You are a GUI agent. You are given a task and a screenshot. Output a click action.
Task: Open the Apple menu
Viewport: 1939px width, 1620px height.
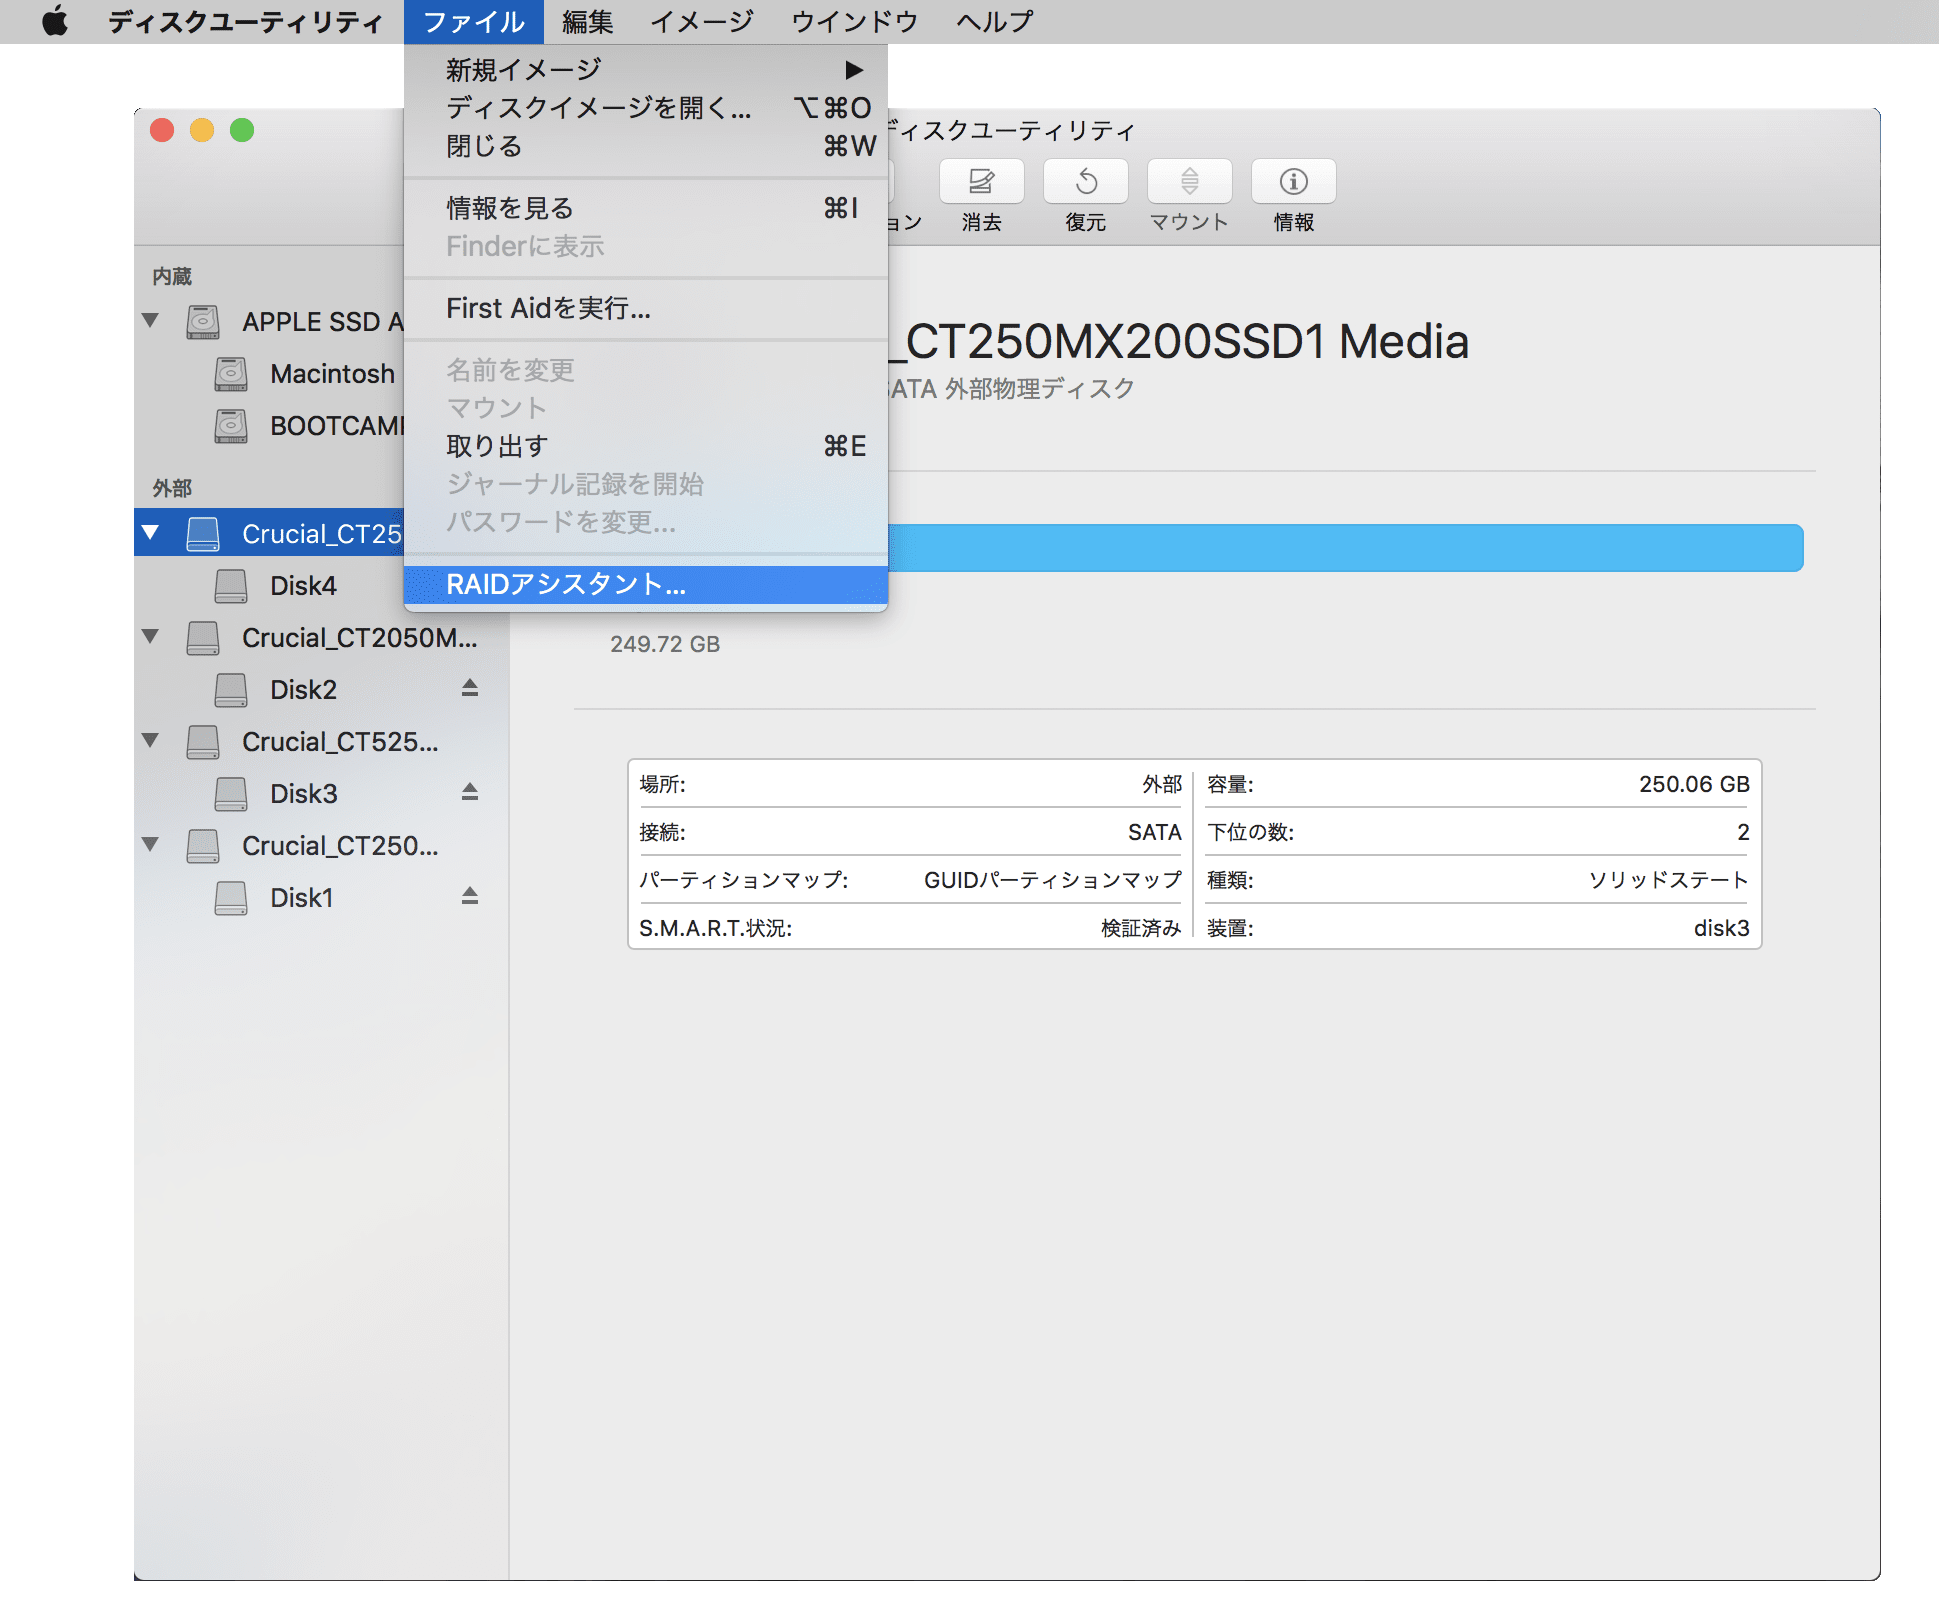click(55, 21)
